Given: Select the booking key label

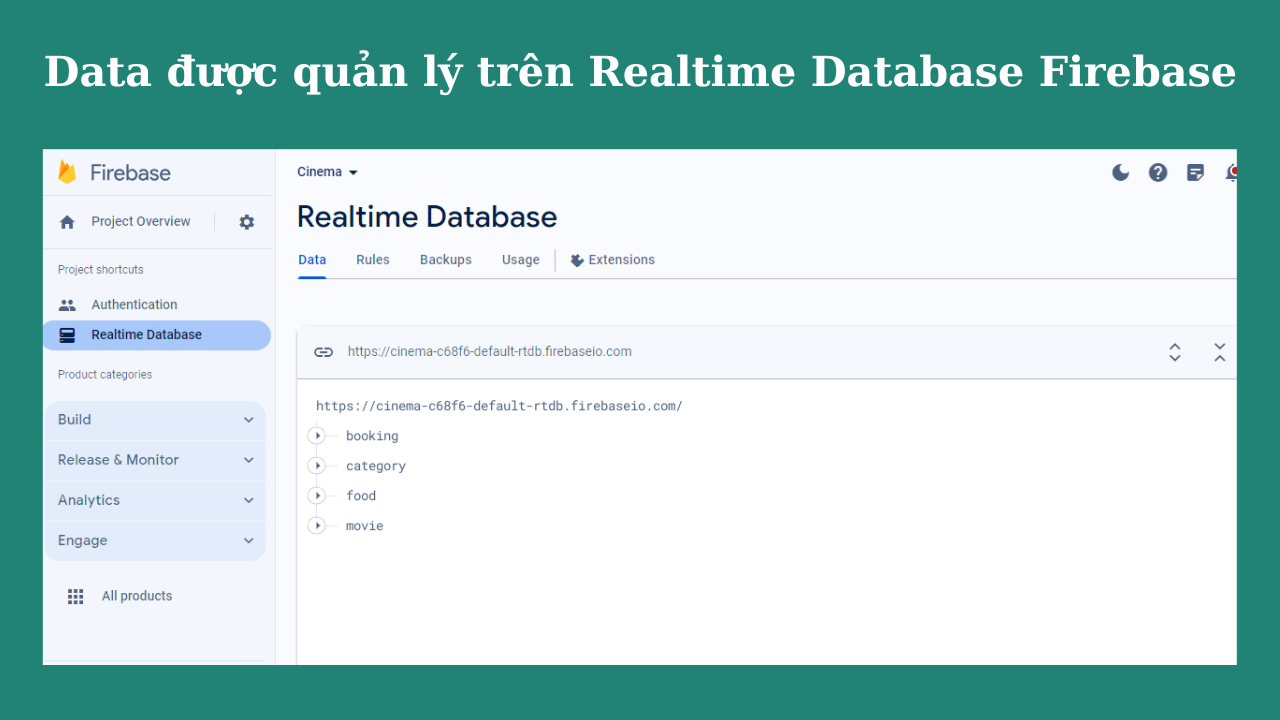Looking at the screenshot, I should click(x=372, y=436).
